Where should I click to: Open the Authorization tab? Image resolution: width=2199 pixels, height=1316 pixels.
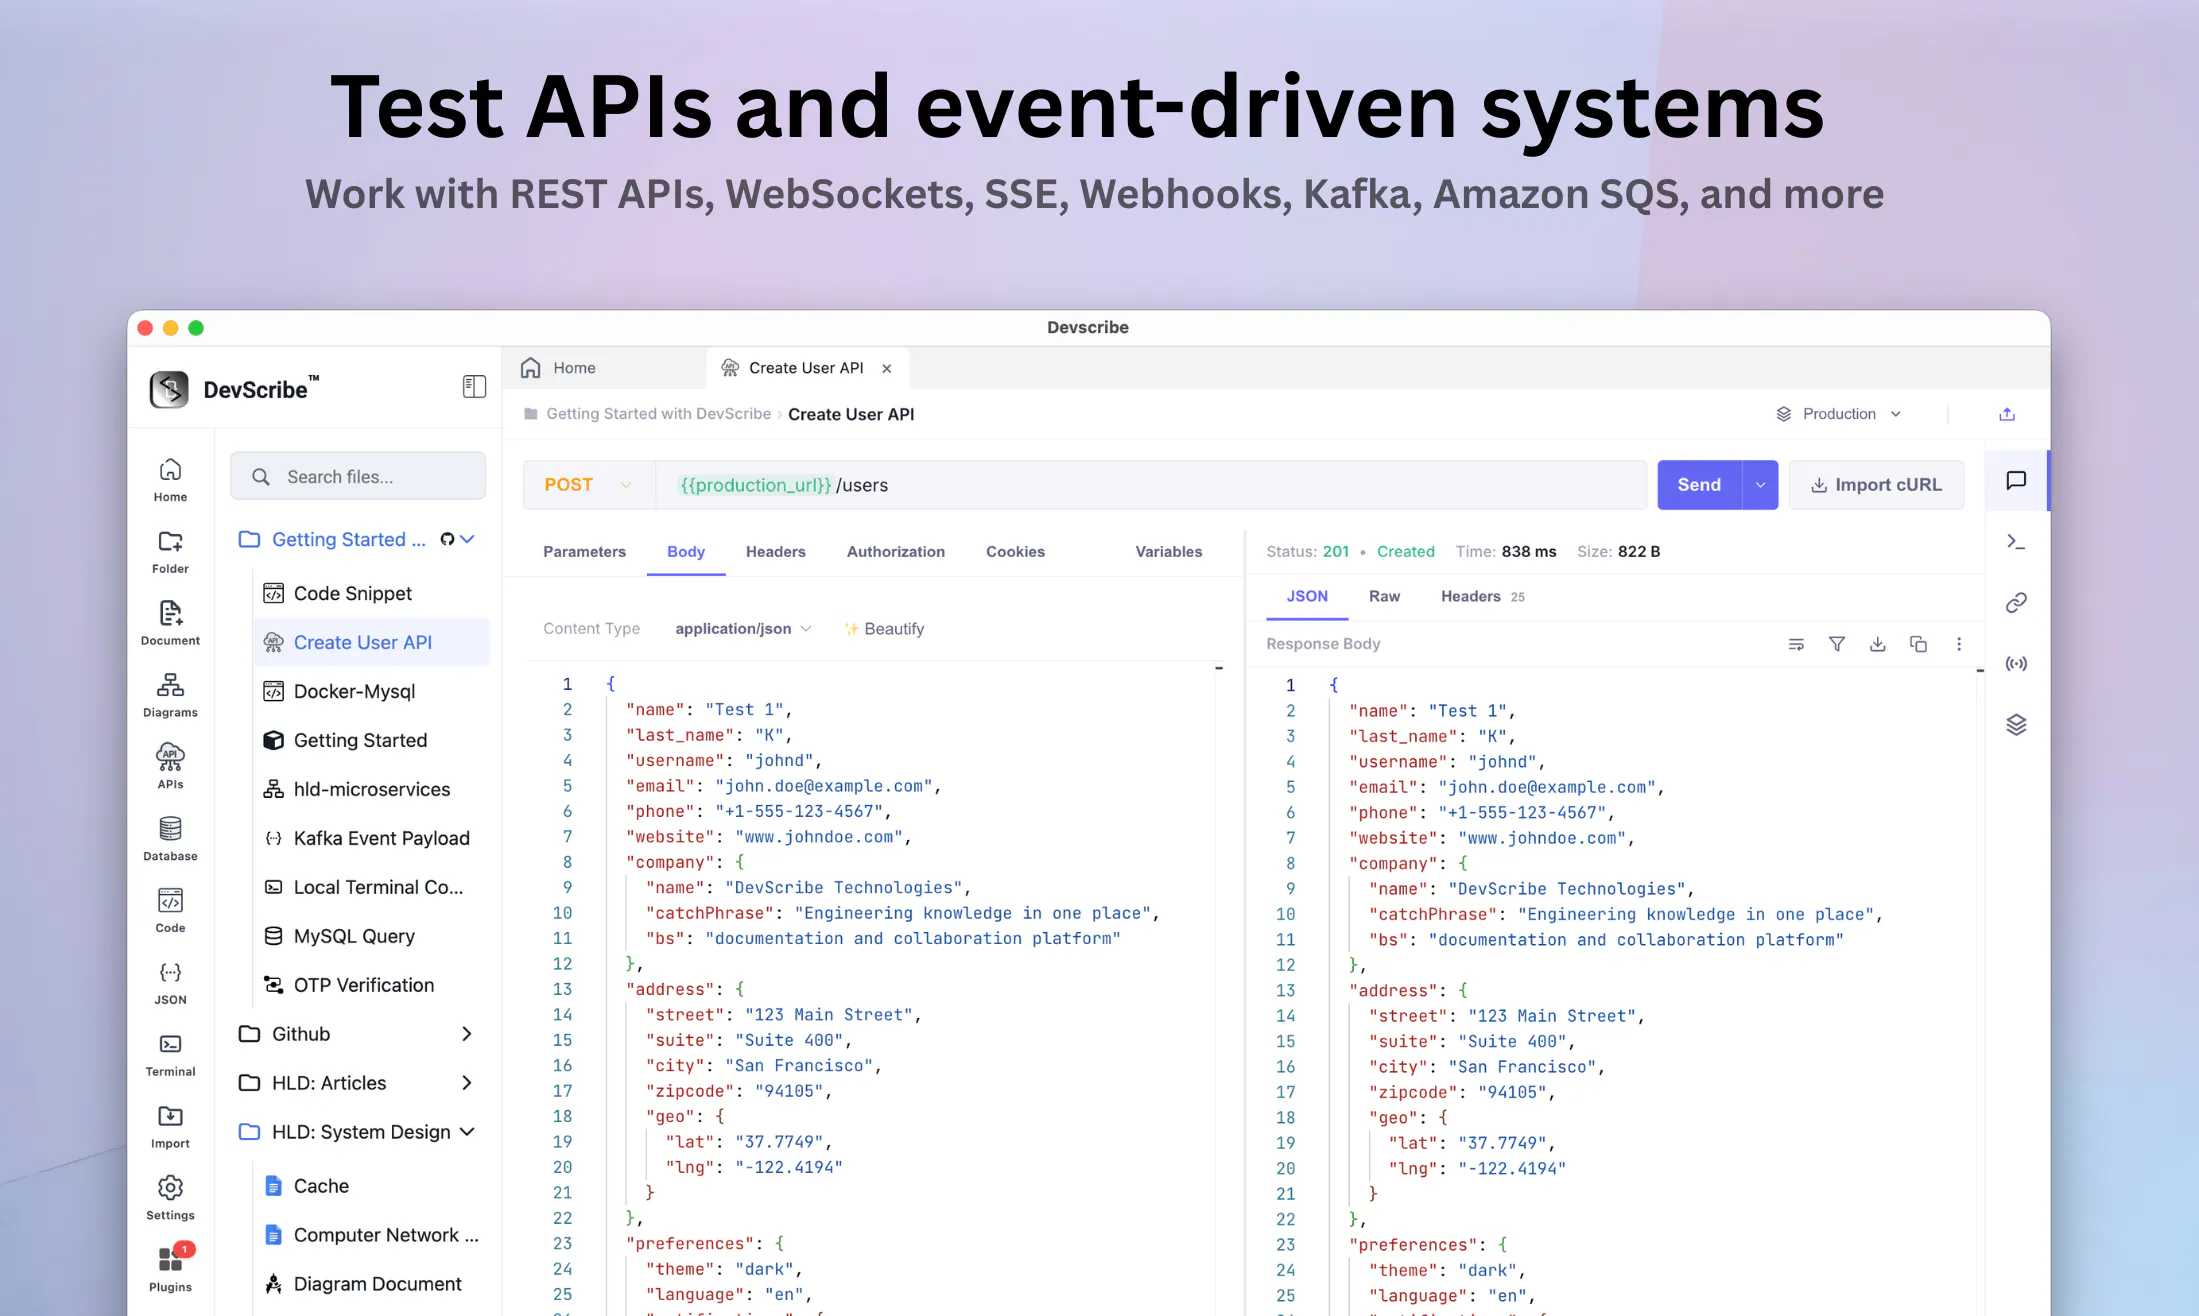point(896,552)
